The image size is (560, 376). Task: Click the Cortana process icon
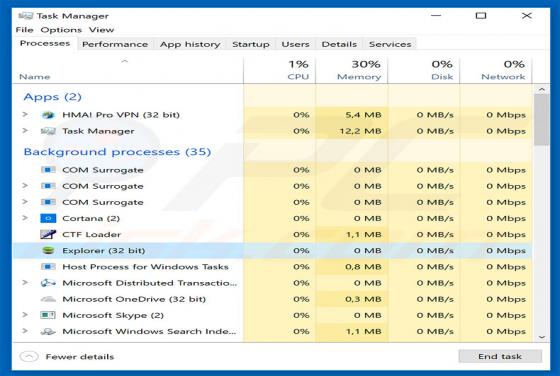tap(48, 218)
